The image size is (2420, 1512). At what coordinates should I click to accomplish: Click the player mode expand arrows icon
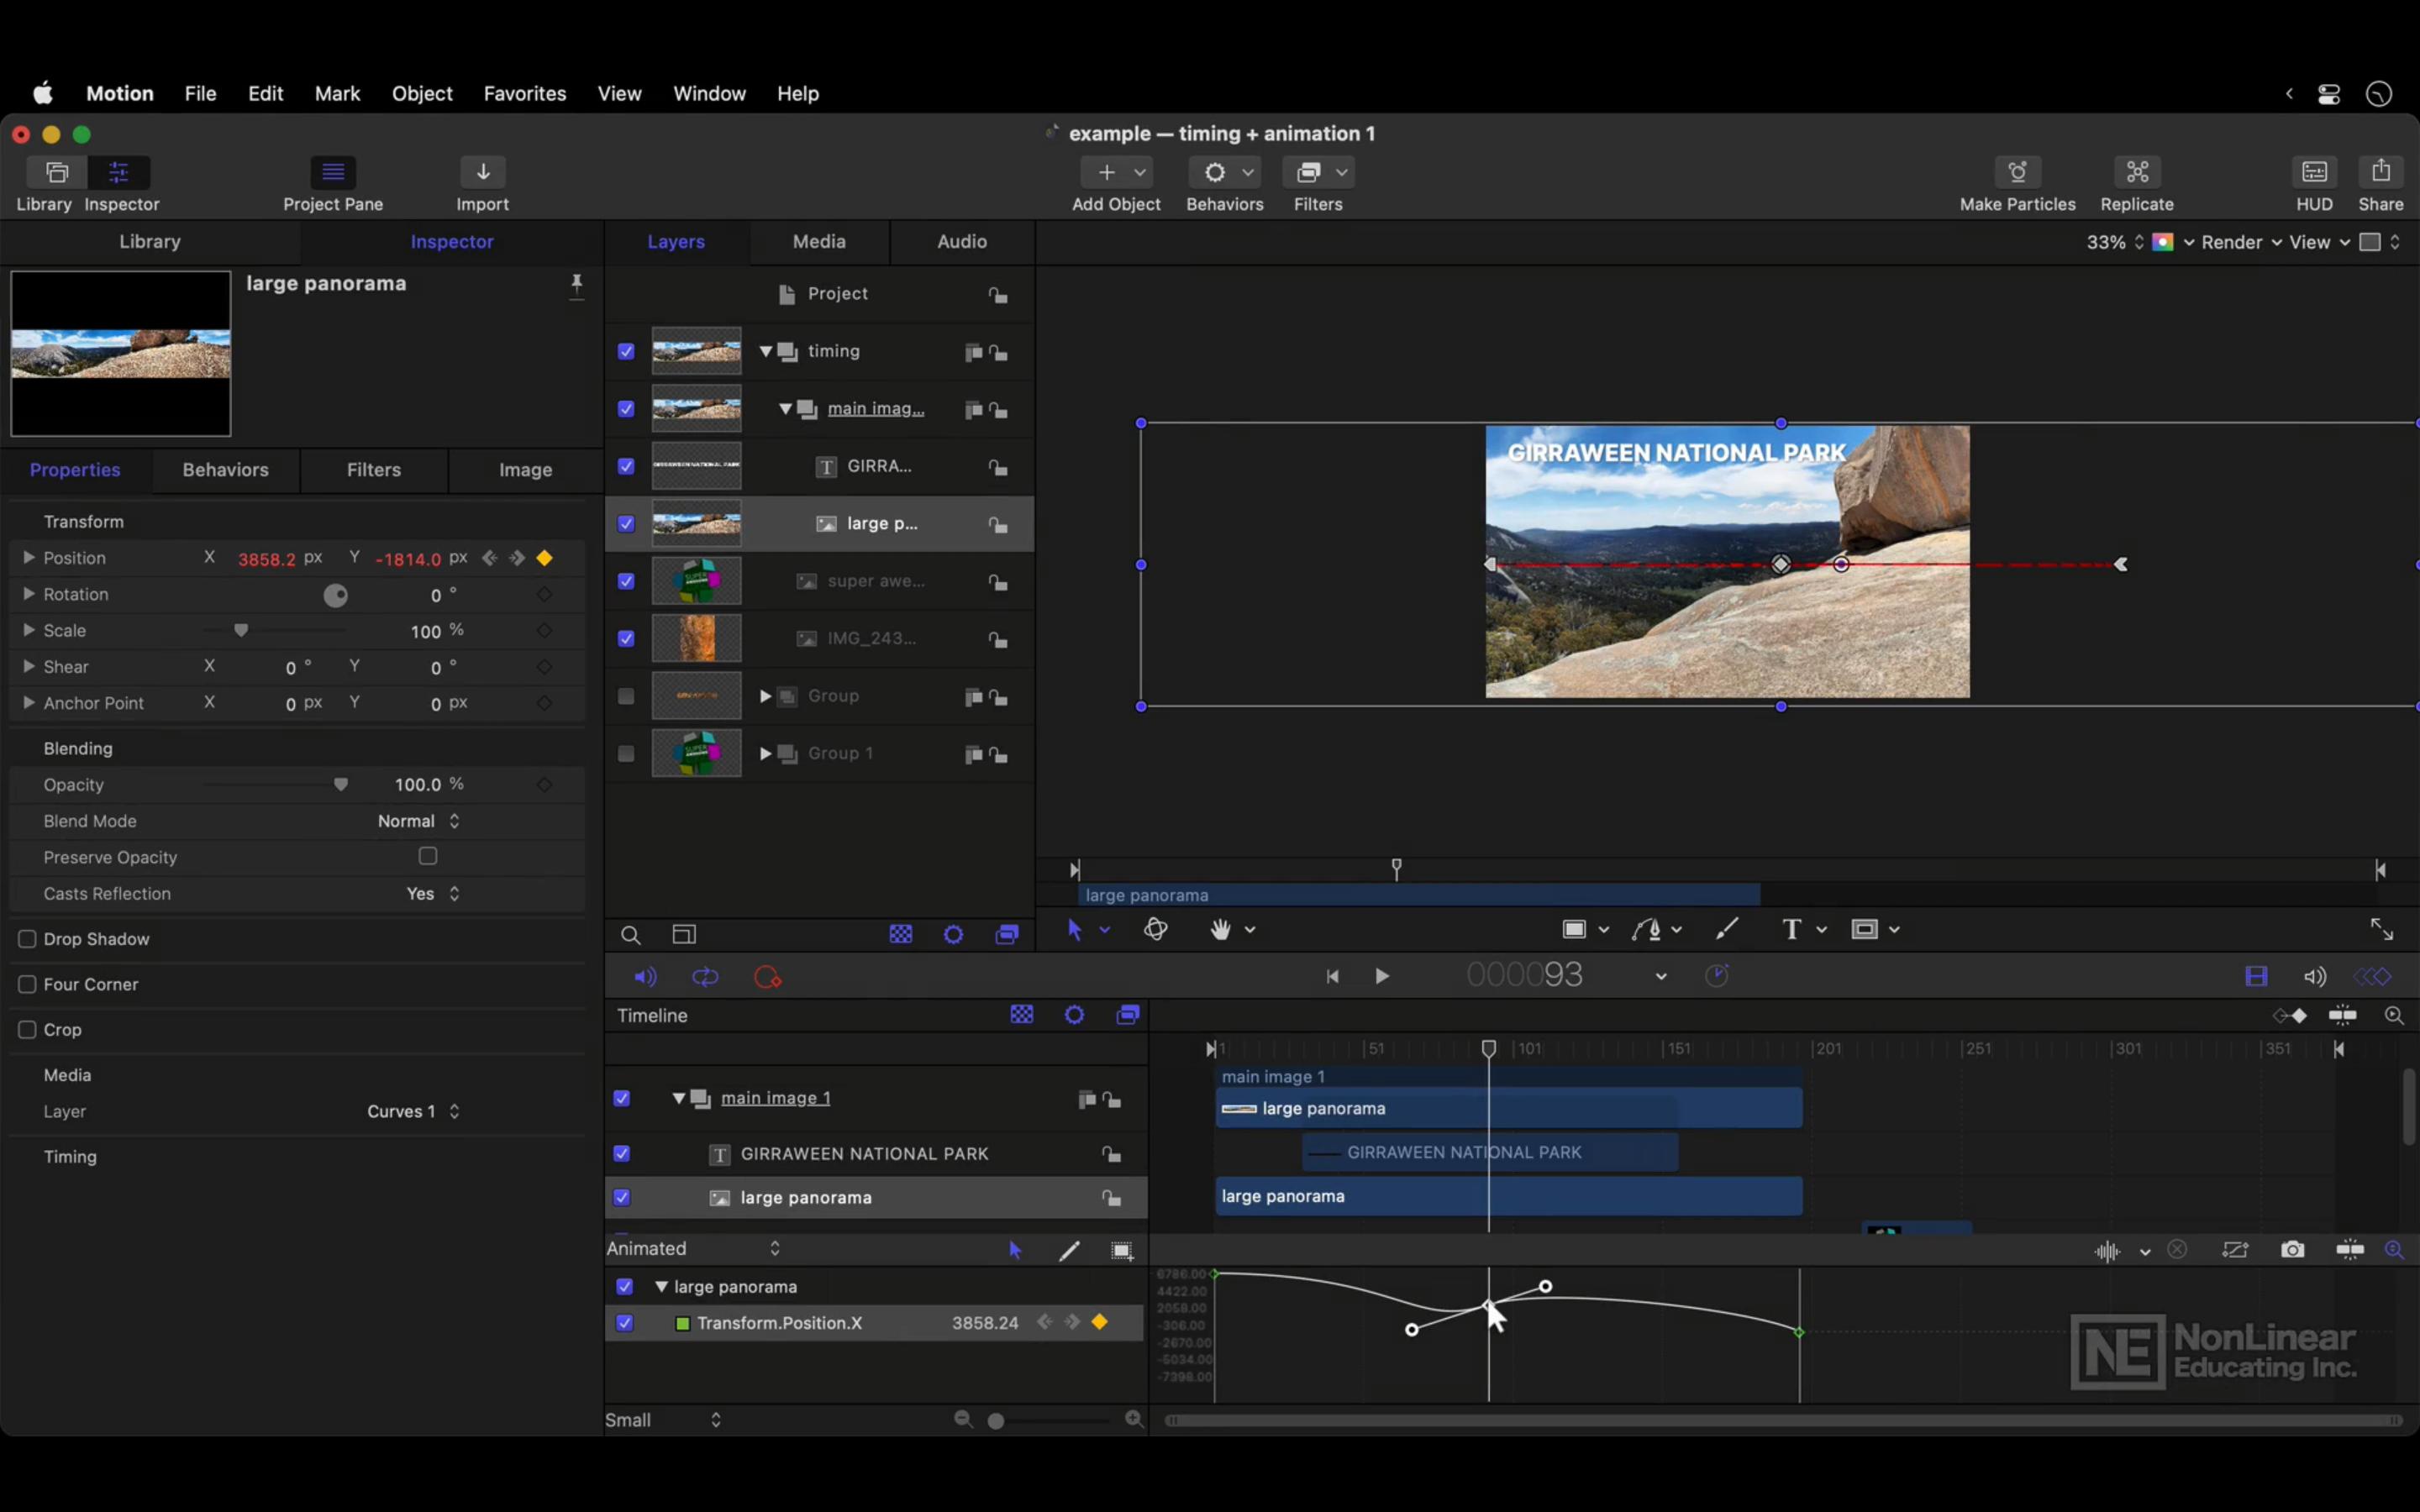coord(2381,930)
